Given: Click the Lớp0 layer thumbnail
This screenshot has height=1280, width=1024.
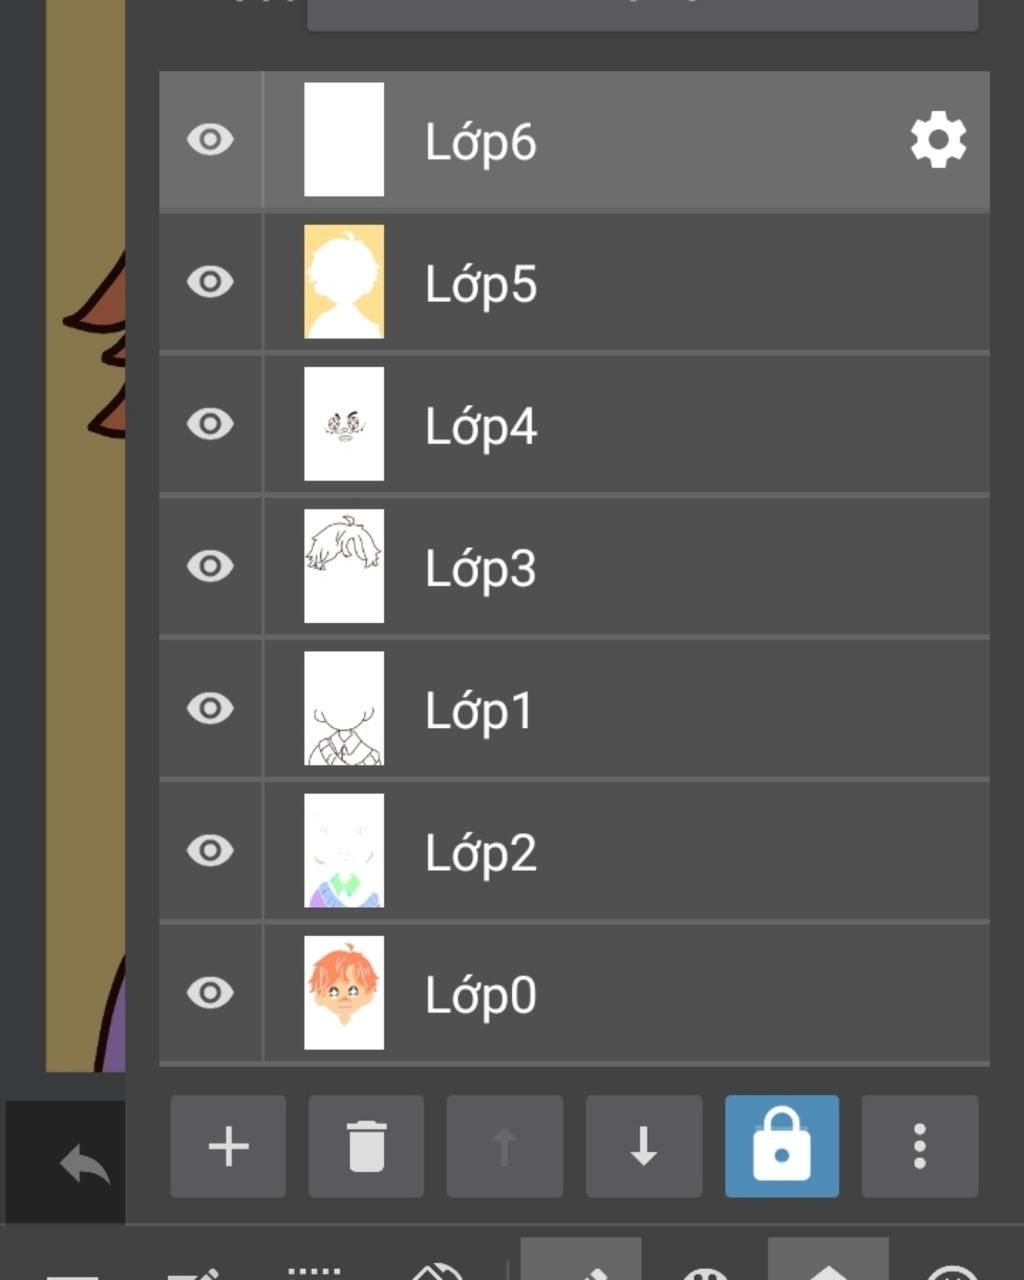Looking at the screenshot, I should coord(344,993).
